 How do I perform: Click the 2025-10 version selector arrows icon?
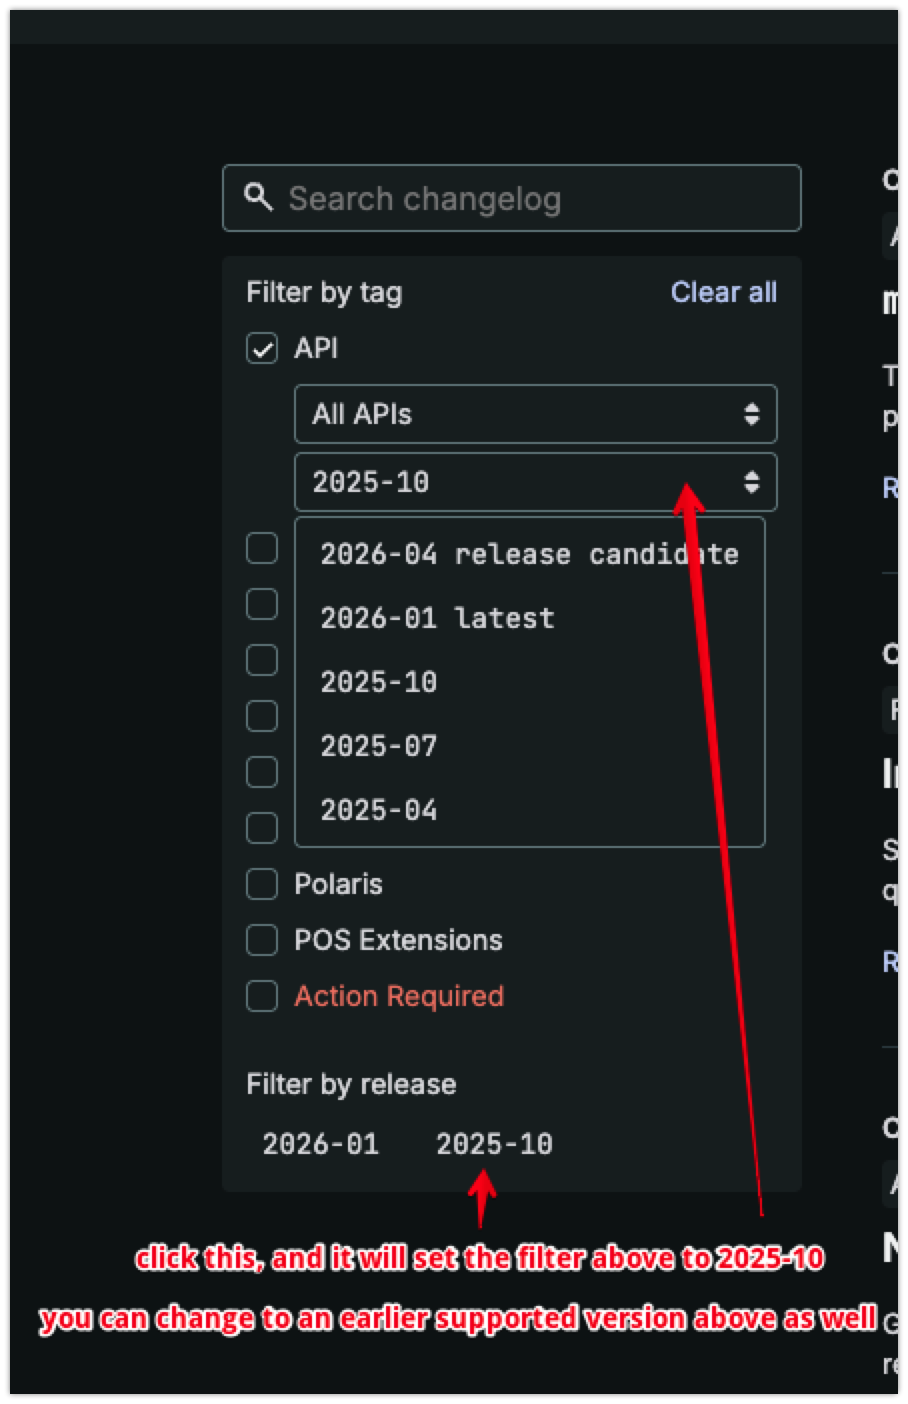(751, 482)
